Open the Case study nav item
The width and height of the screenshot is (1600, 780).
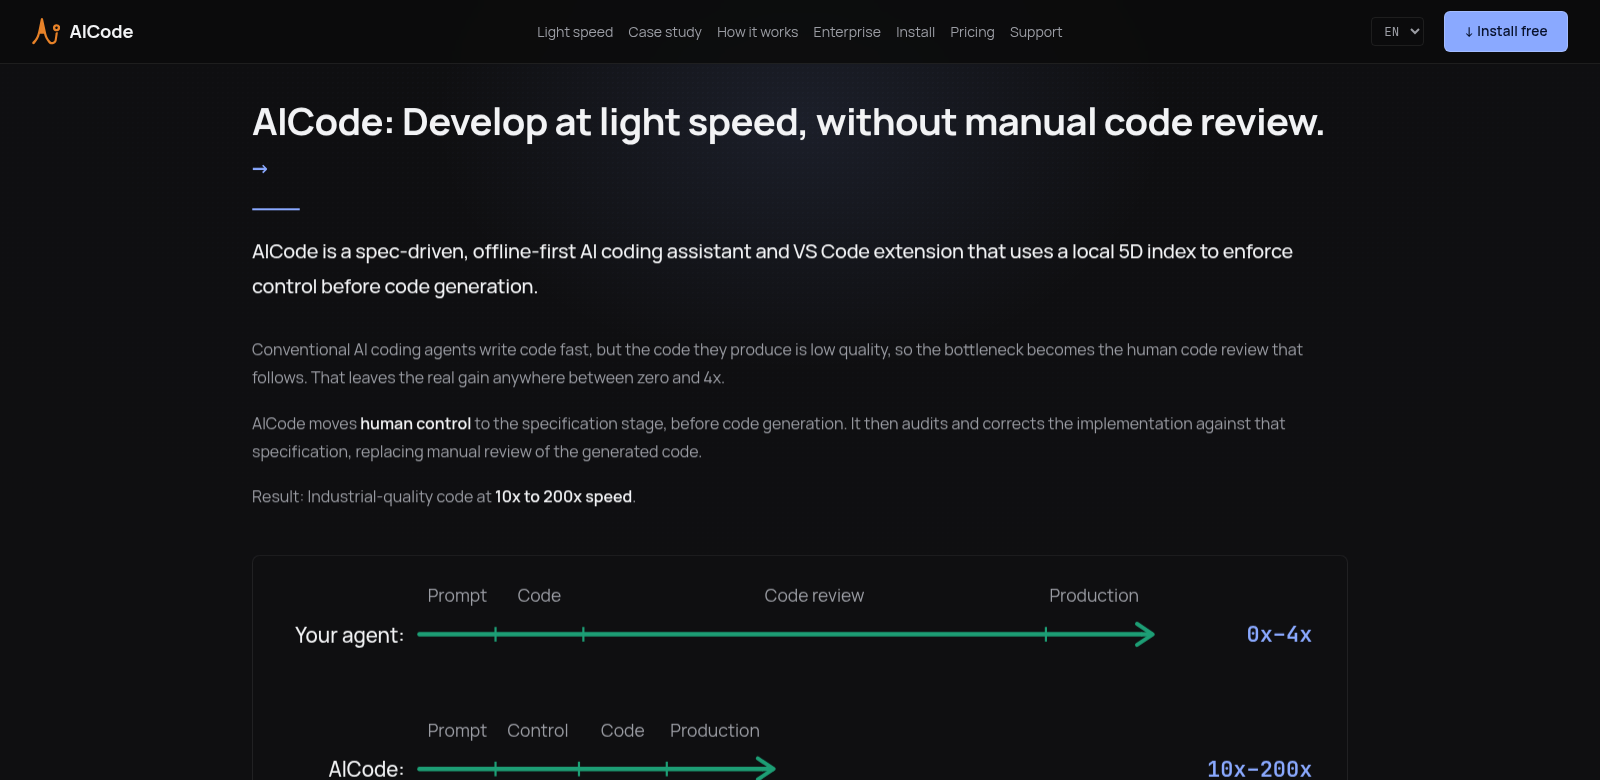tap(665, 32)
